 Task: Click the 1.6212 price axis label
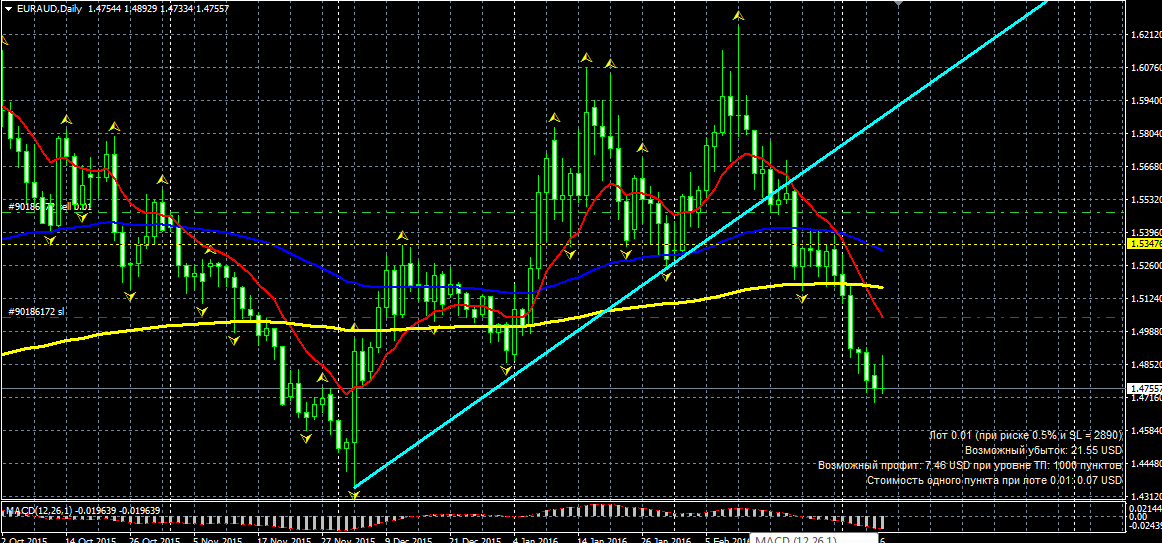1146,35
